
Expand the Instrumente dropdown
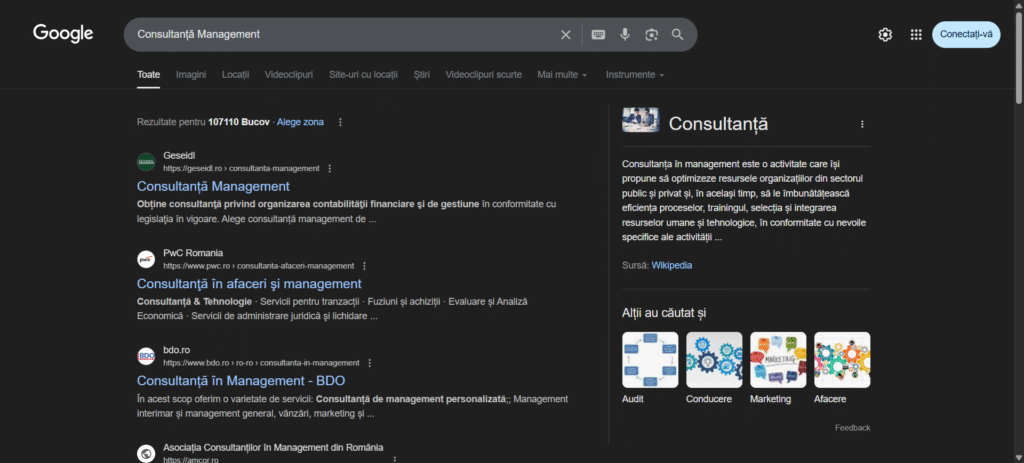[x=635, y=74]
